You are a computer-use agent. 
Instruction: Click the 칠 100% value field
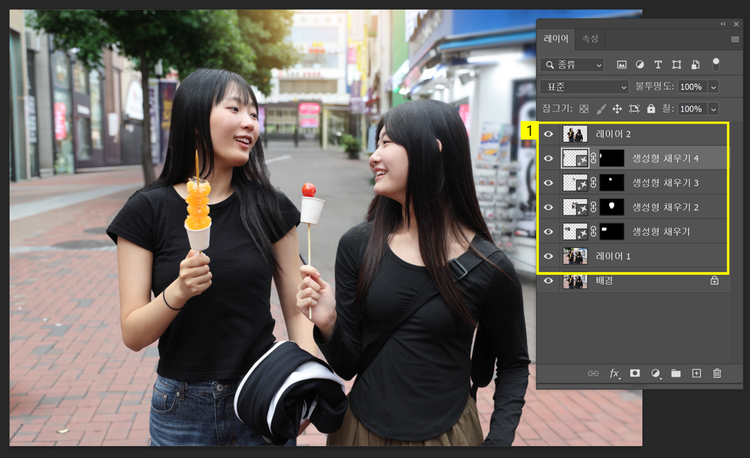click(x=692, y=109)
